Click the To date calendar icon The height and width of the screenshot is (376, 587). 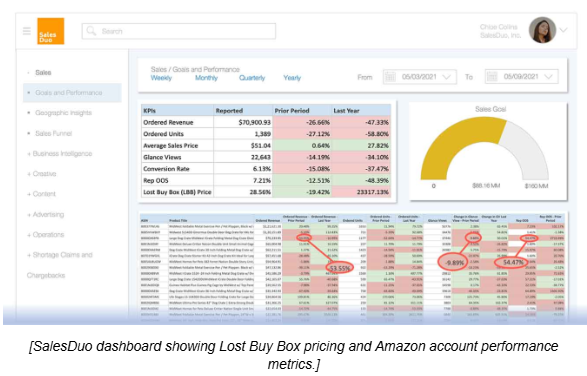pyautogui.click(x=492, y=77)
